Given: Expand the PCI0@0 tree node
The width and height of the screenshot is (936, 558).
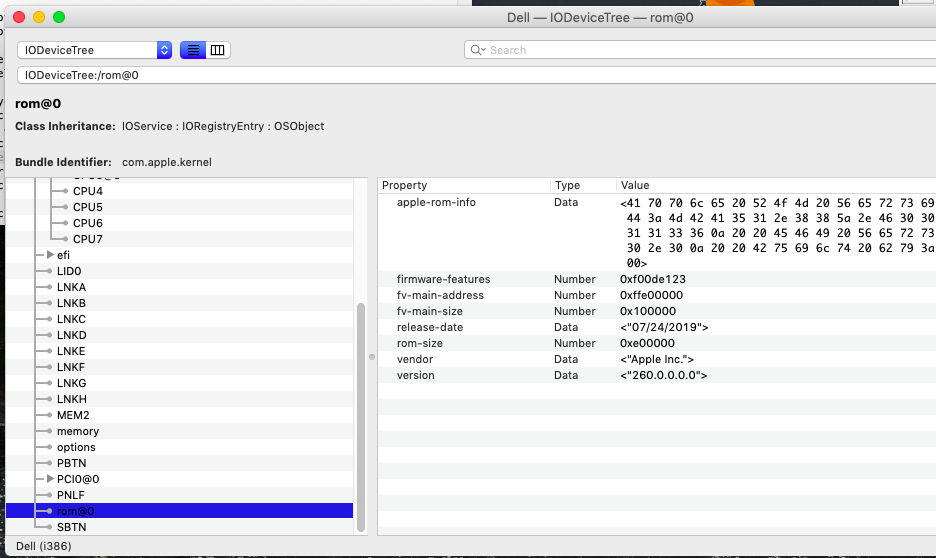Looking at the screenshot, I should [x=50, y=479].
